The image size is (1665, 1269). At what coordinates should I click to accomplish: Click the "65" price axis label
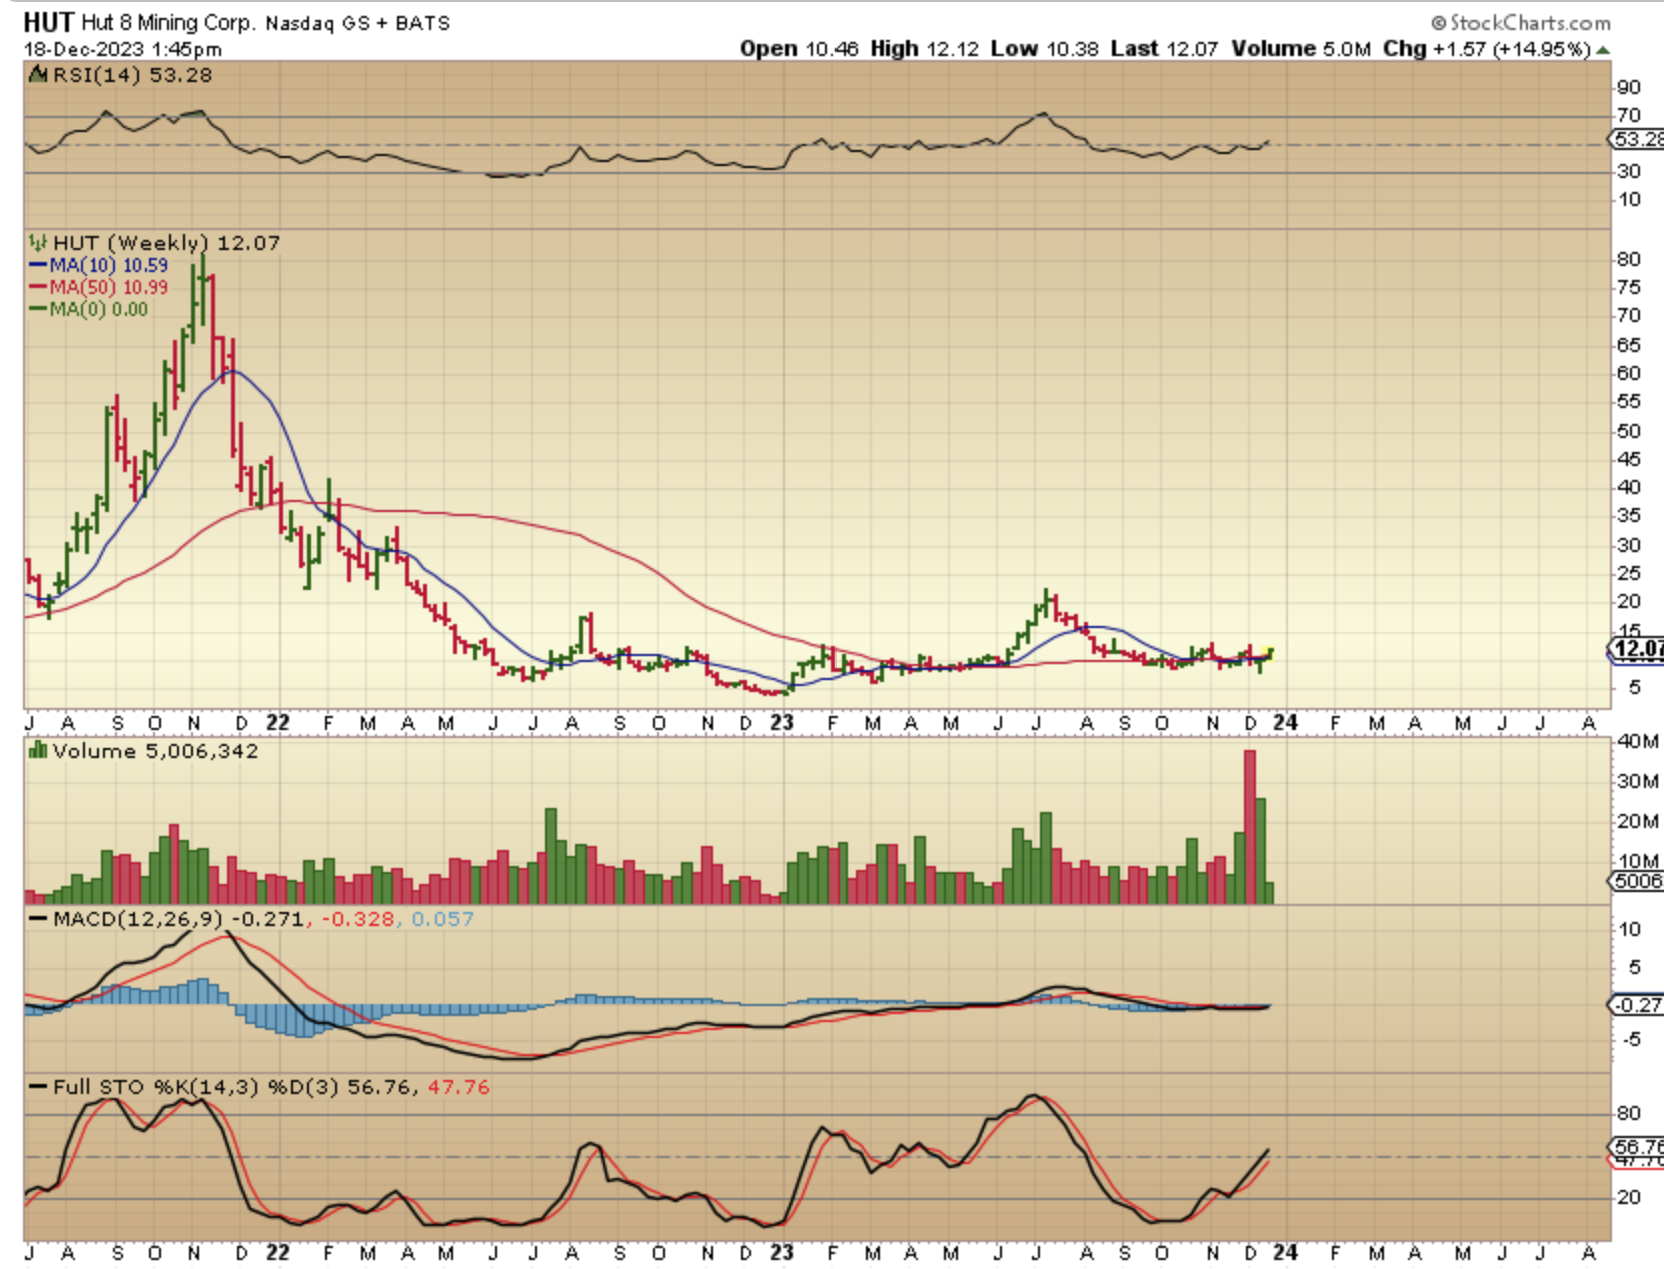pyautogui.click(x=1629, y=345)
